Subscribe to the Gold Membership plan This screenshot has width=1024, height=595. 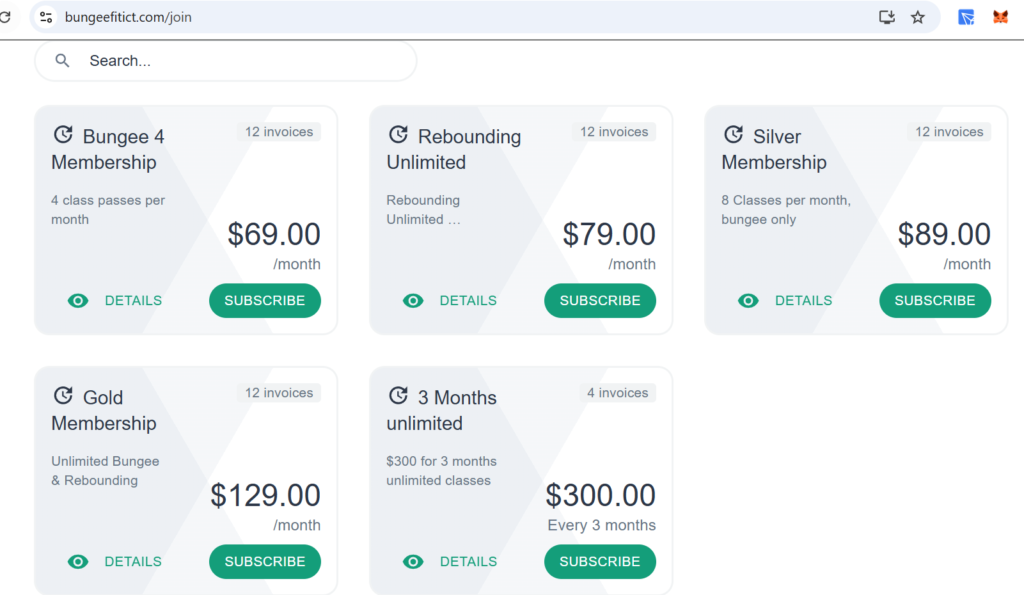[265, 562]
